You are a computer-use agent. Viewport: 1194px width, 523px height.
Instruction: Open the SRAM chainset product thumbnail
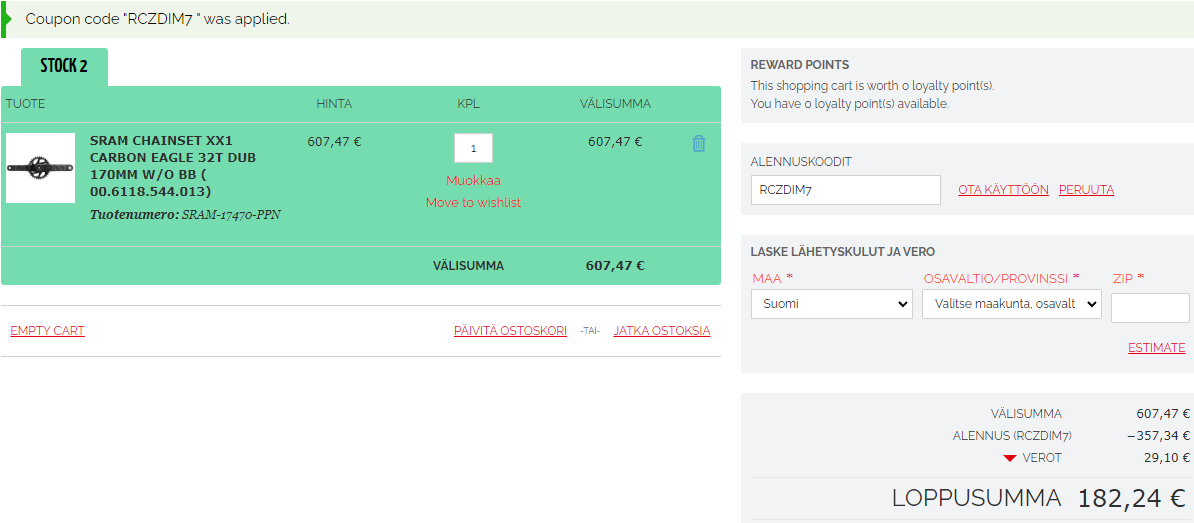point(40,168)
